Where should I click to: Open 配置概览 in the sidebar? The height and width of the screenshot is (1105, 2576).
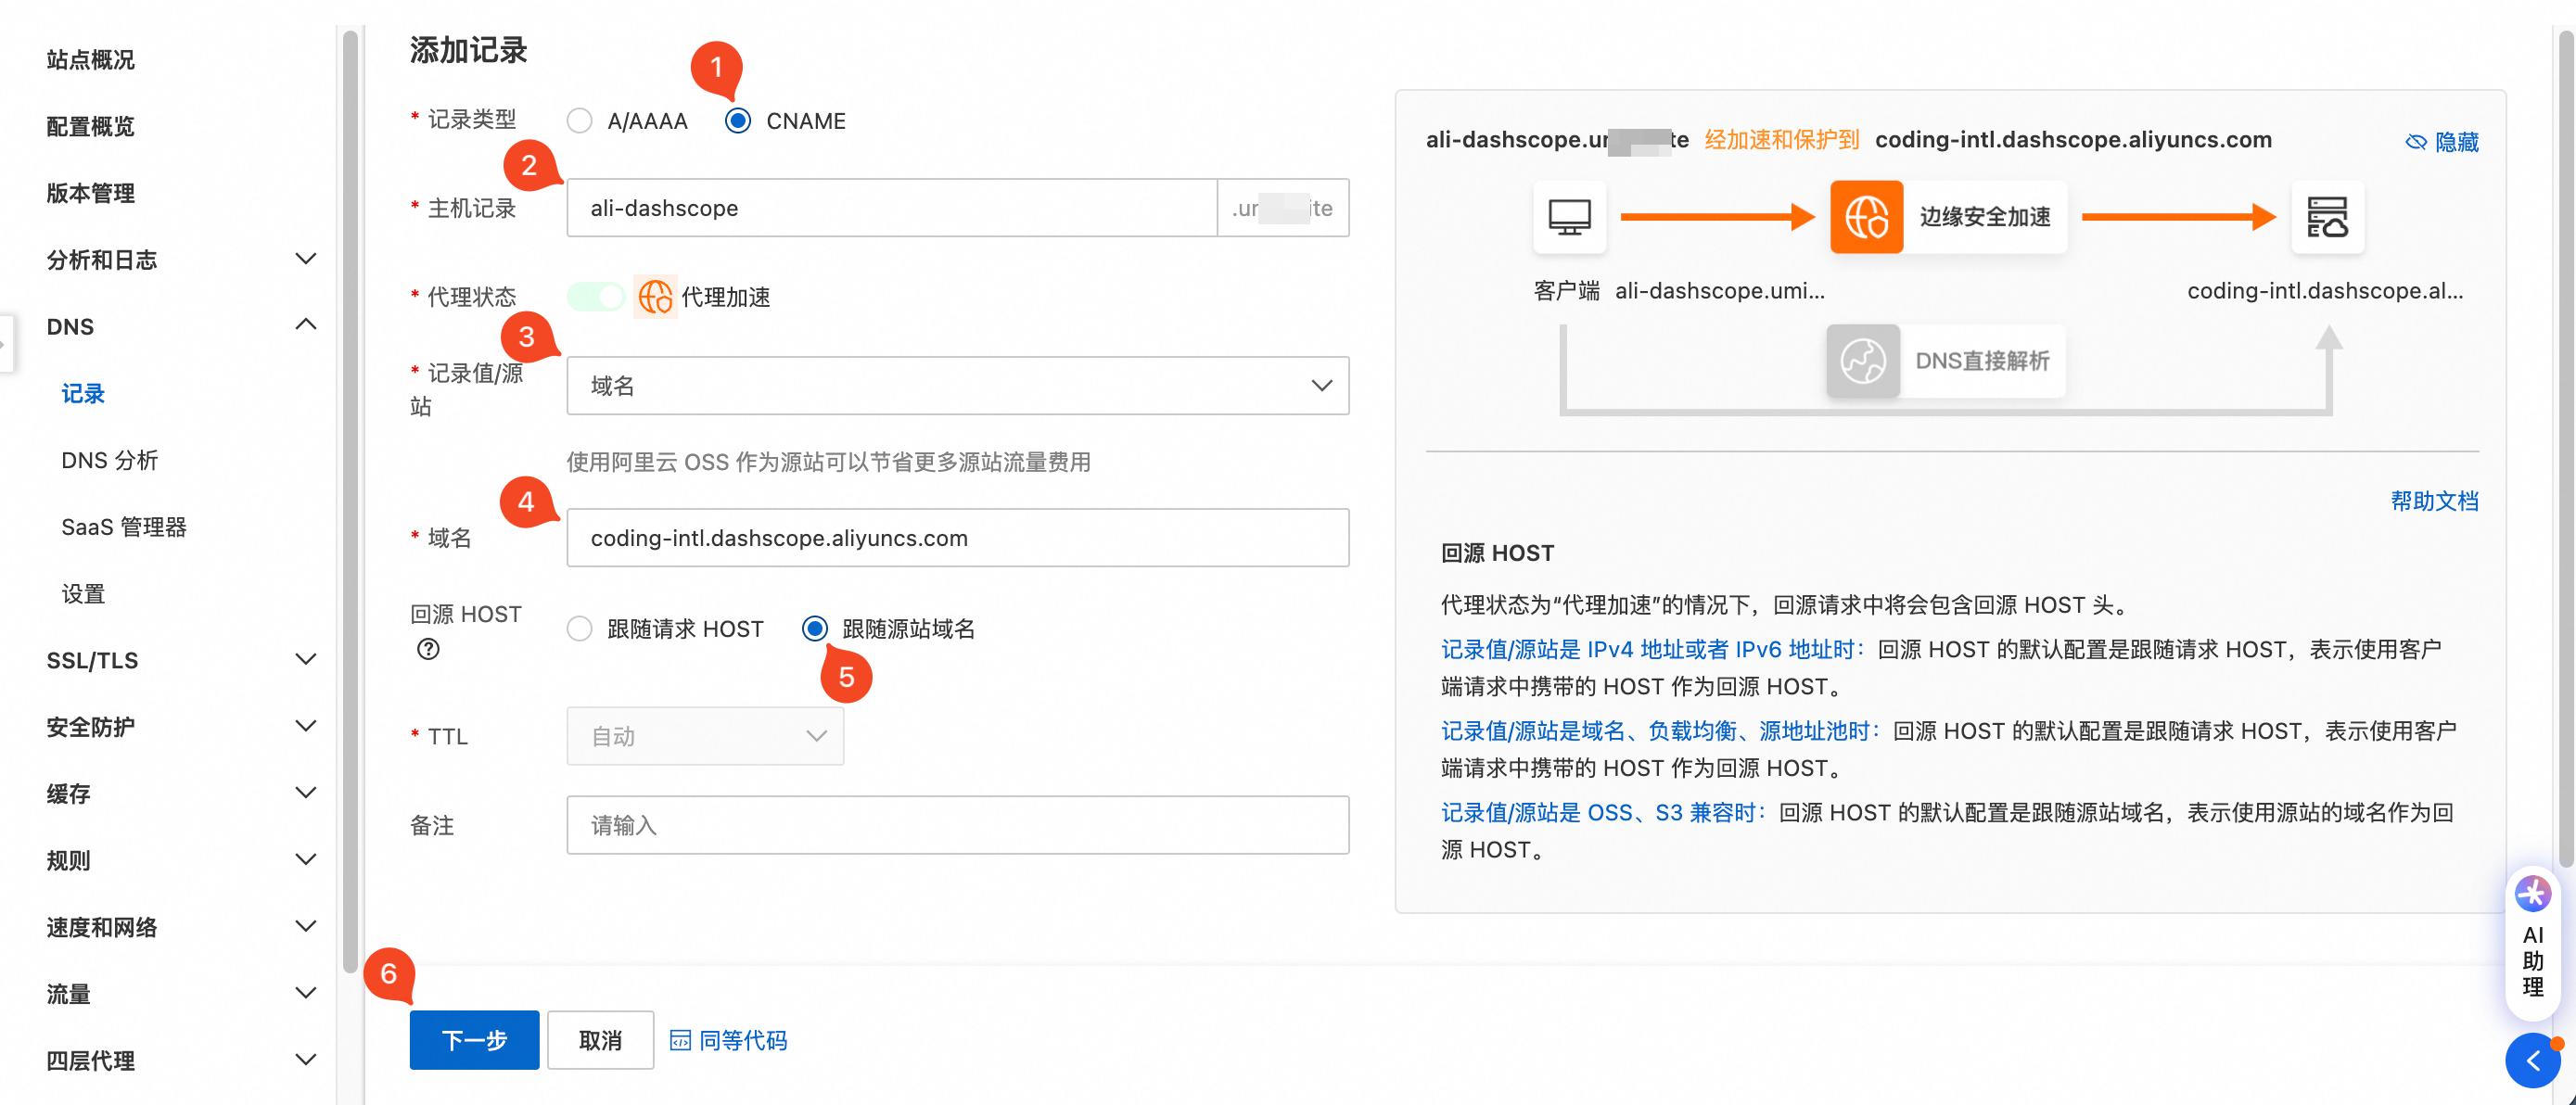pyautogui.click(x=90, y=127)
